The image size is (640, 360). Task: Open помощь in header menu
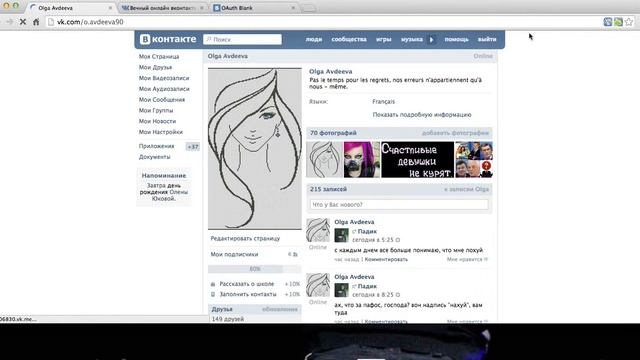[456, 40]
